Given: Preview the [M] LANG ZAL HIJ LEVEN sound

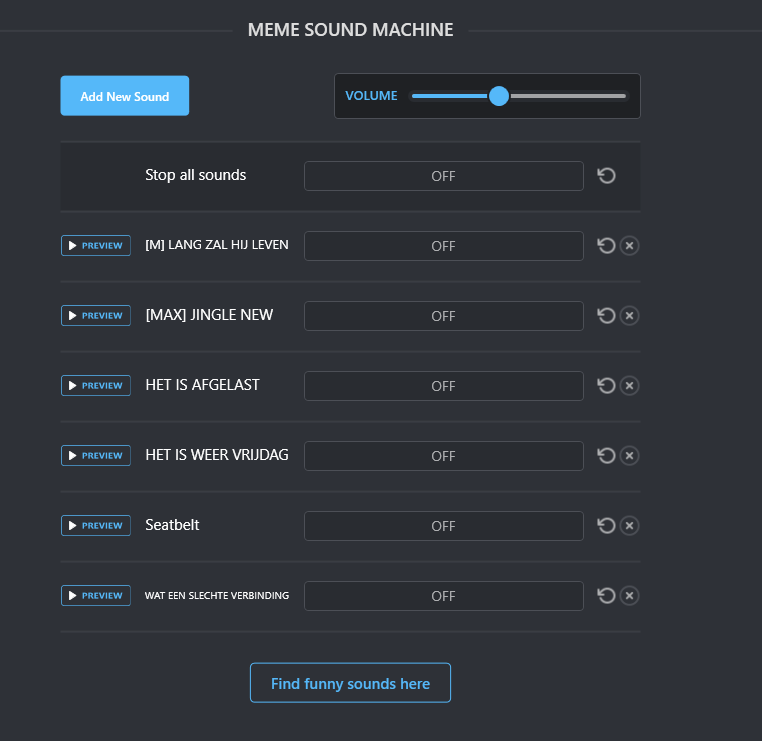Looking at the screenshot, I should coord(96,246).
